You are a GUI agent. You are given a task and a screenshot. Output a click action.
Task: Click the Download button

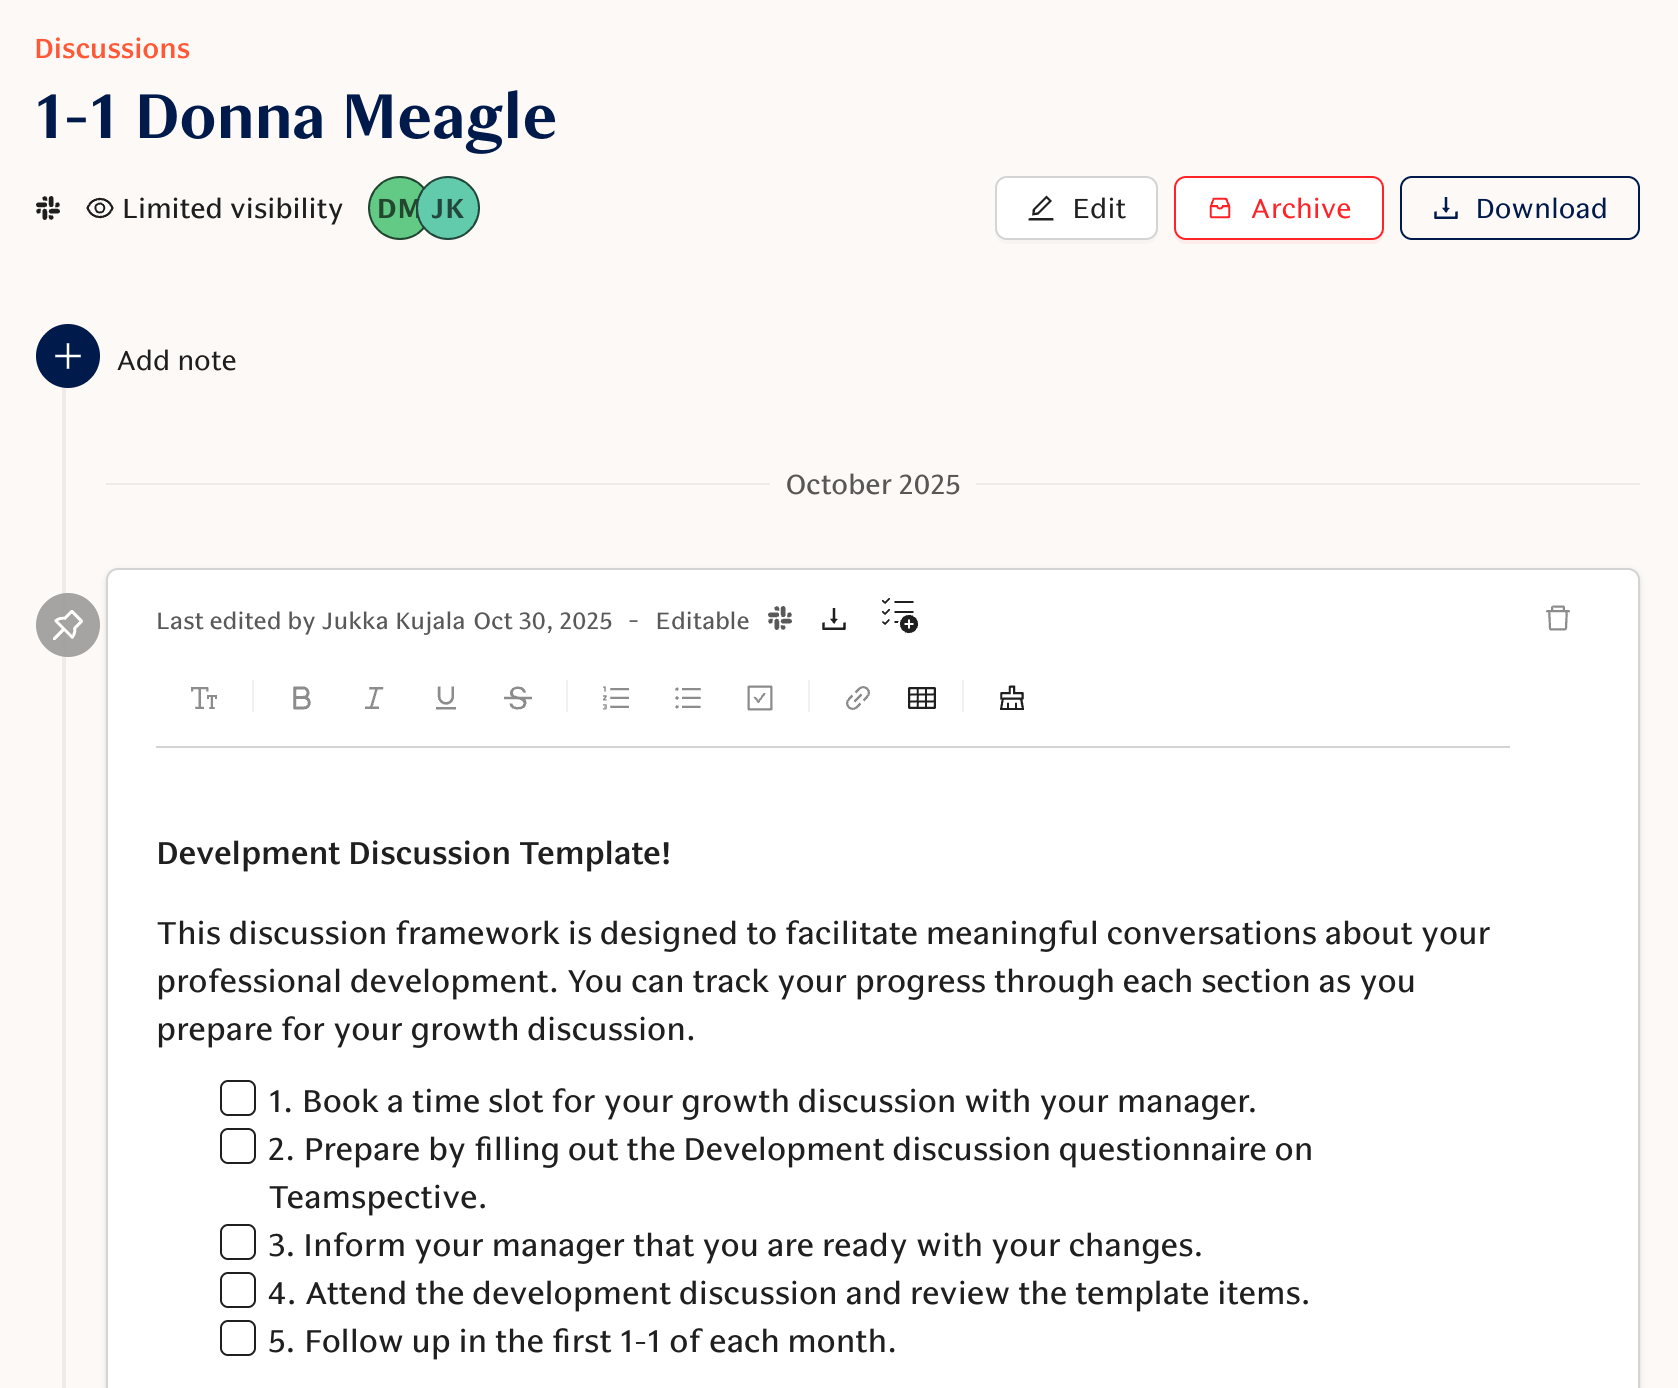pyautogui.click(x=1519, y=208)
